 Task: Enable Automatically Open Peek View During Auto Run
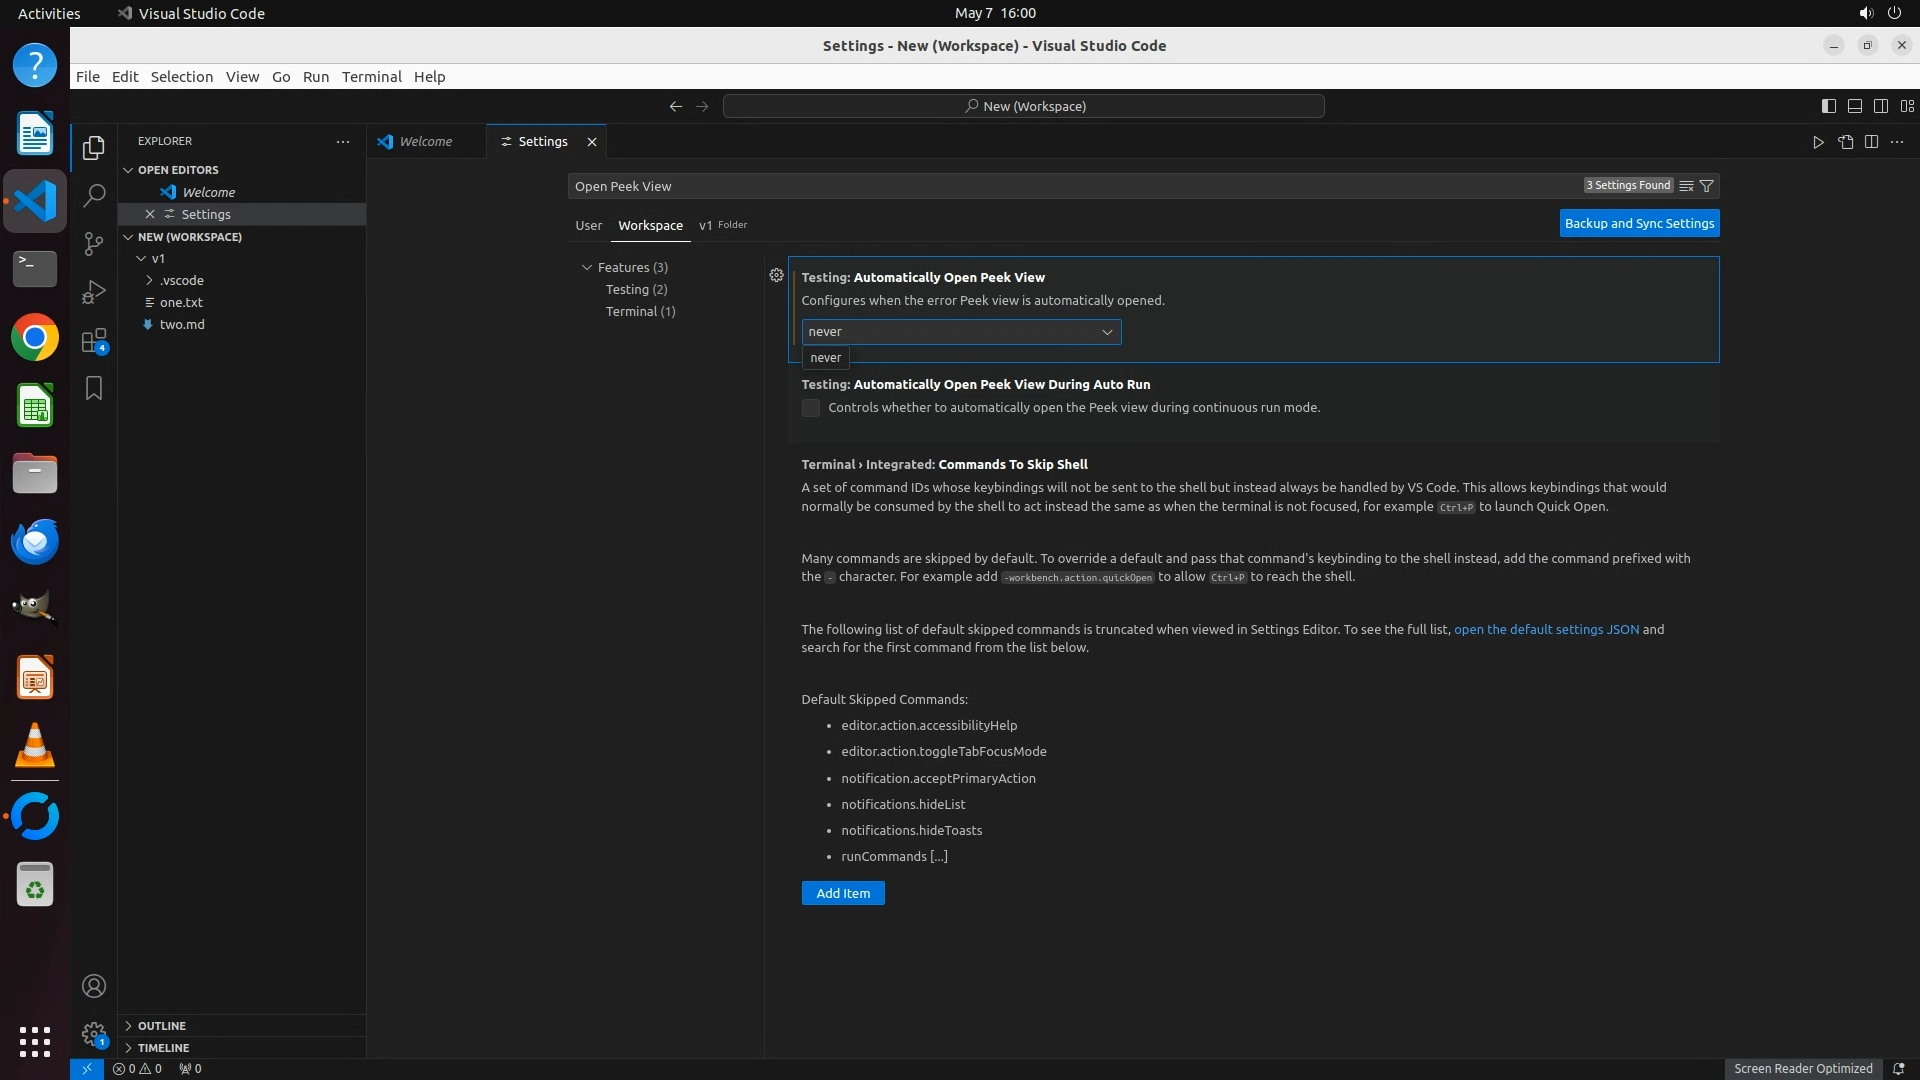[811, 408]
